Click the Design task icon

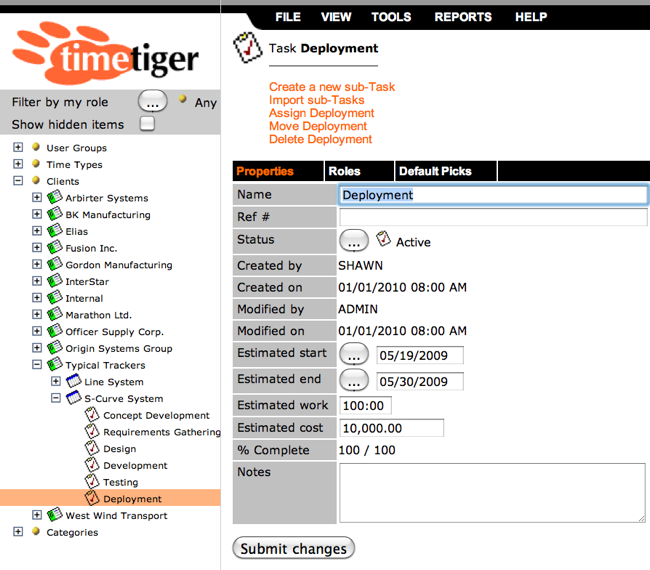tap(92, 448)
